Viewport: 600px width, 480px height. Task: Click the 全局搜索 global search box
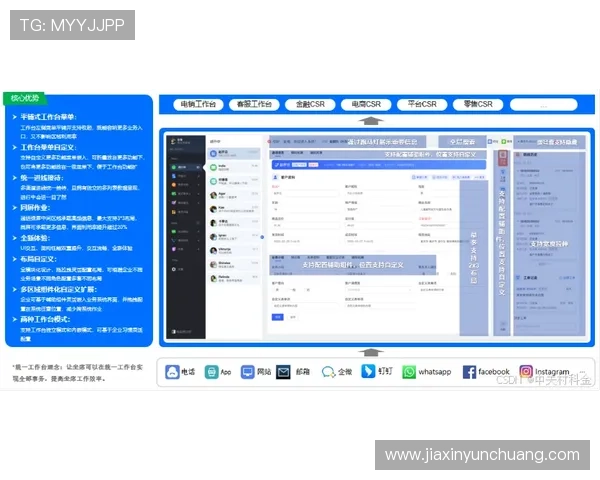[x=462, y=142]
